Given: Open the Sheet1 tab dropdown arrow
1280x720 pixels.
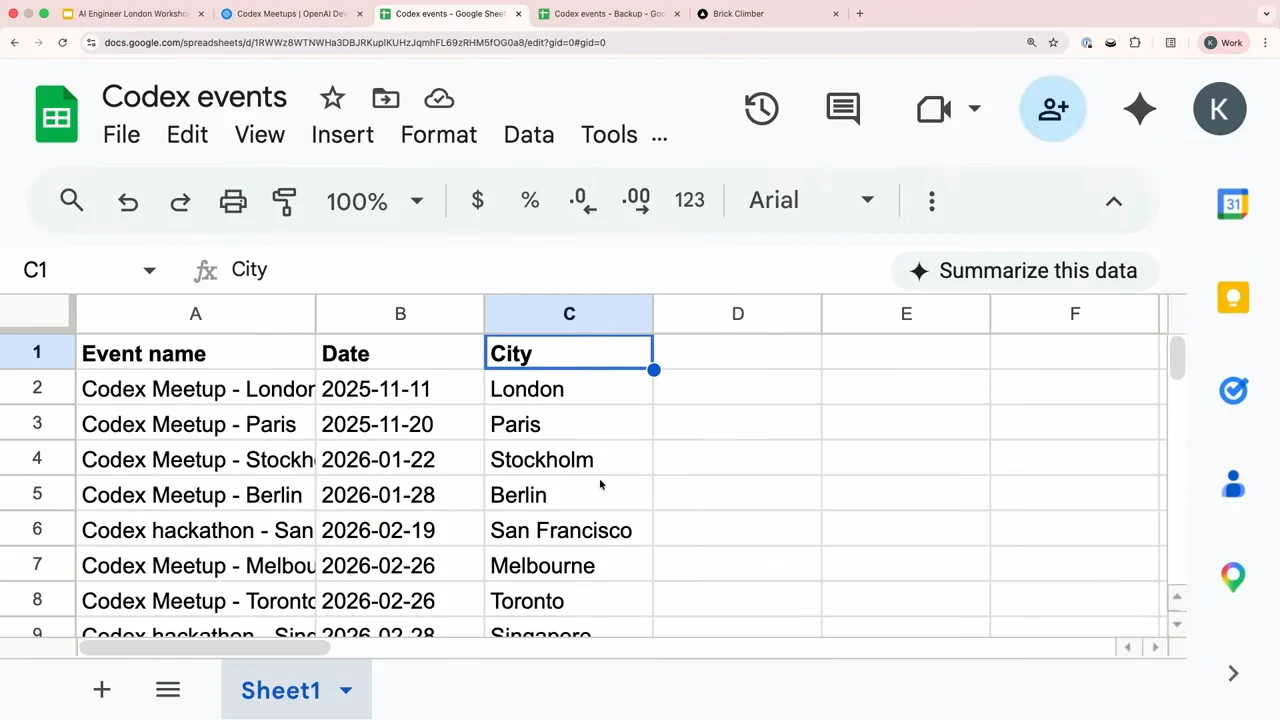Looking at the screenshot, I should click(346, 690).
